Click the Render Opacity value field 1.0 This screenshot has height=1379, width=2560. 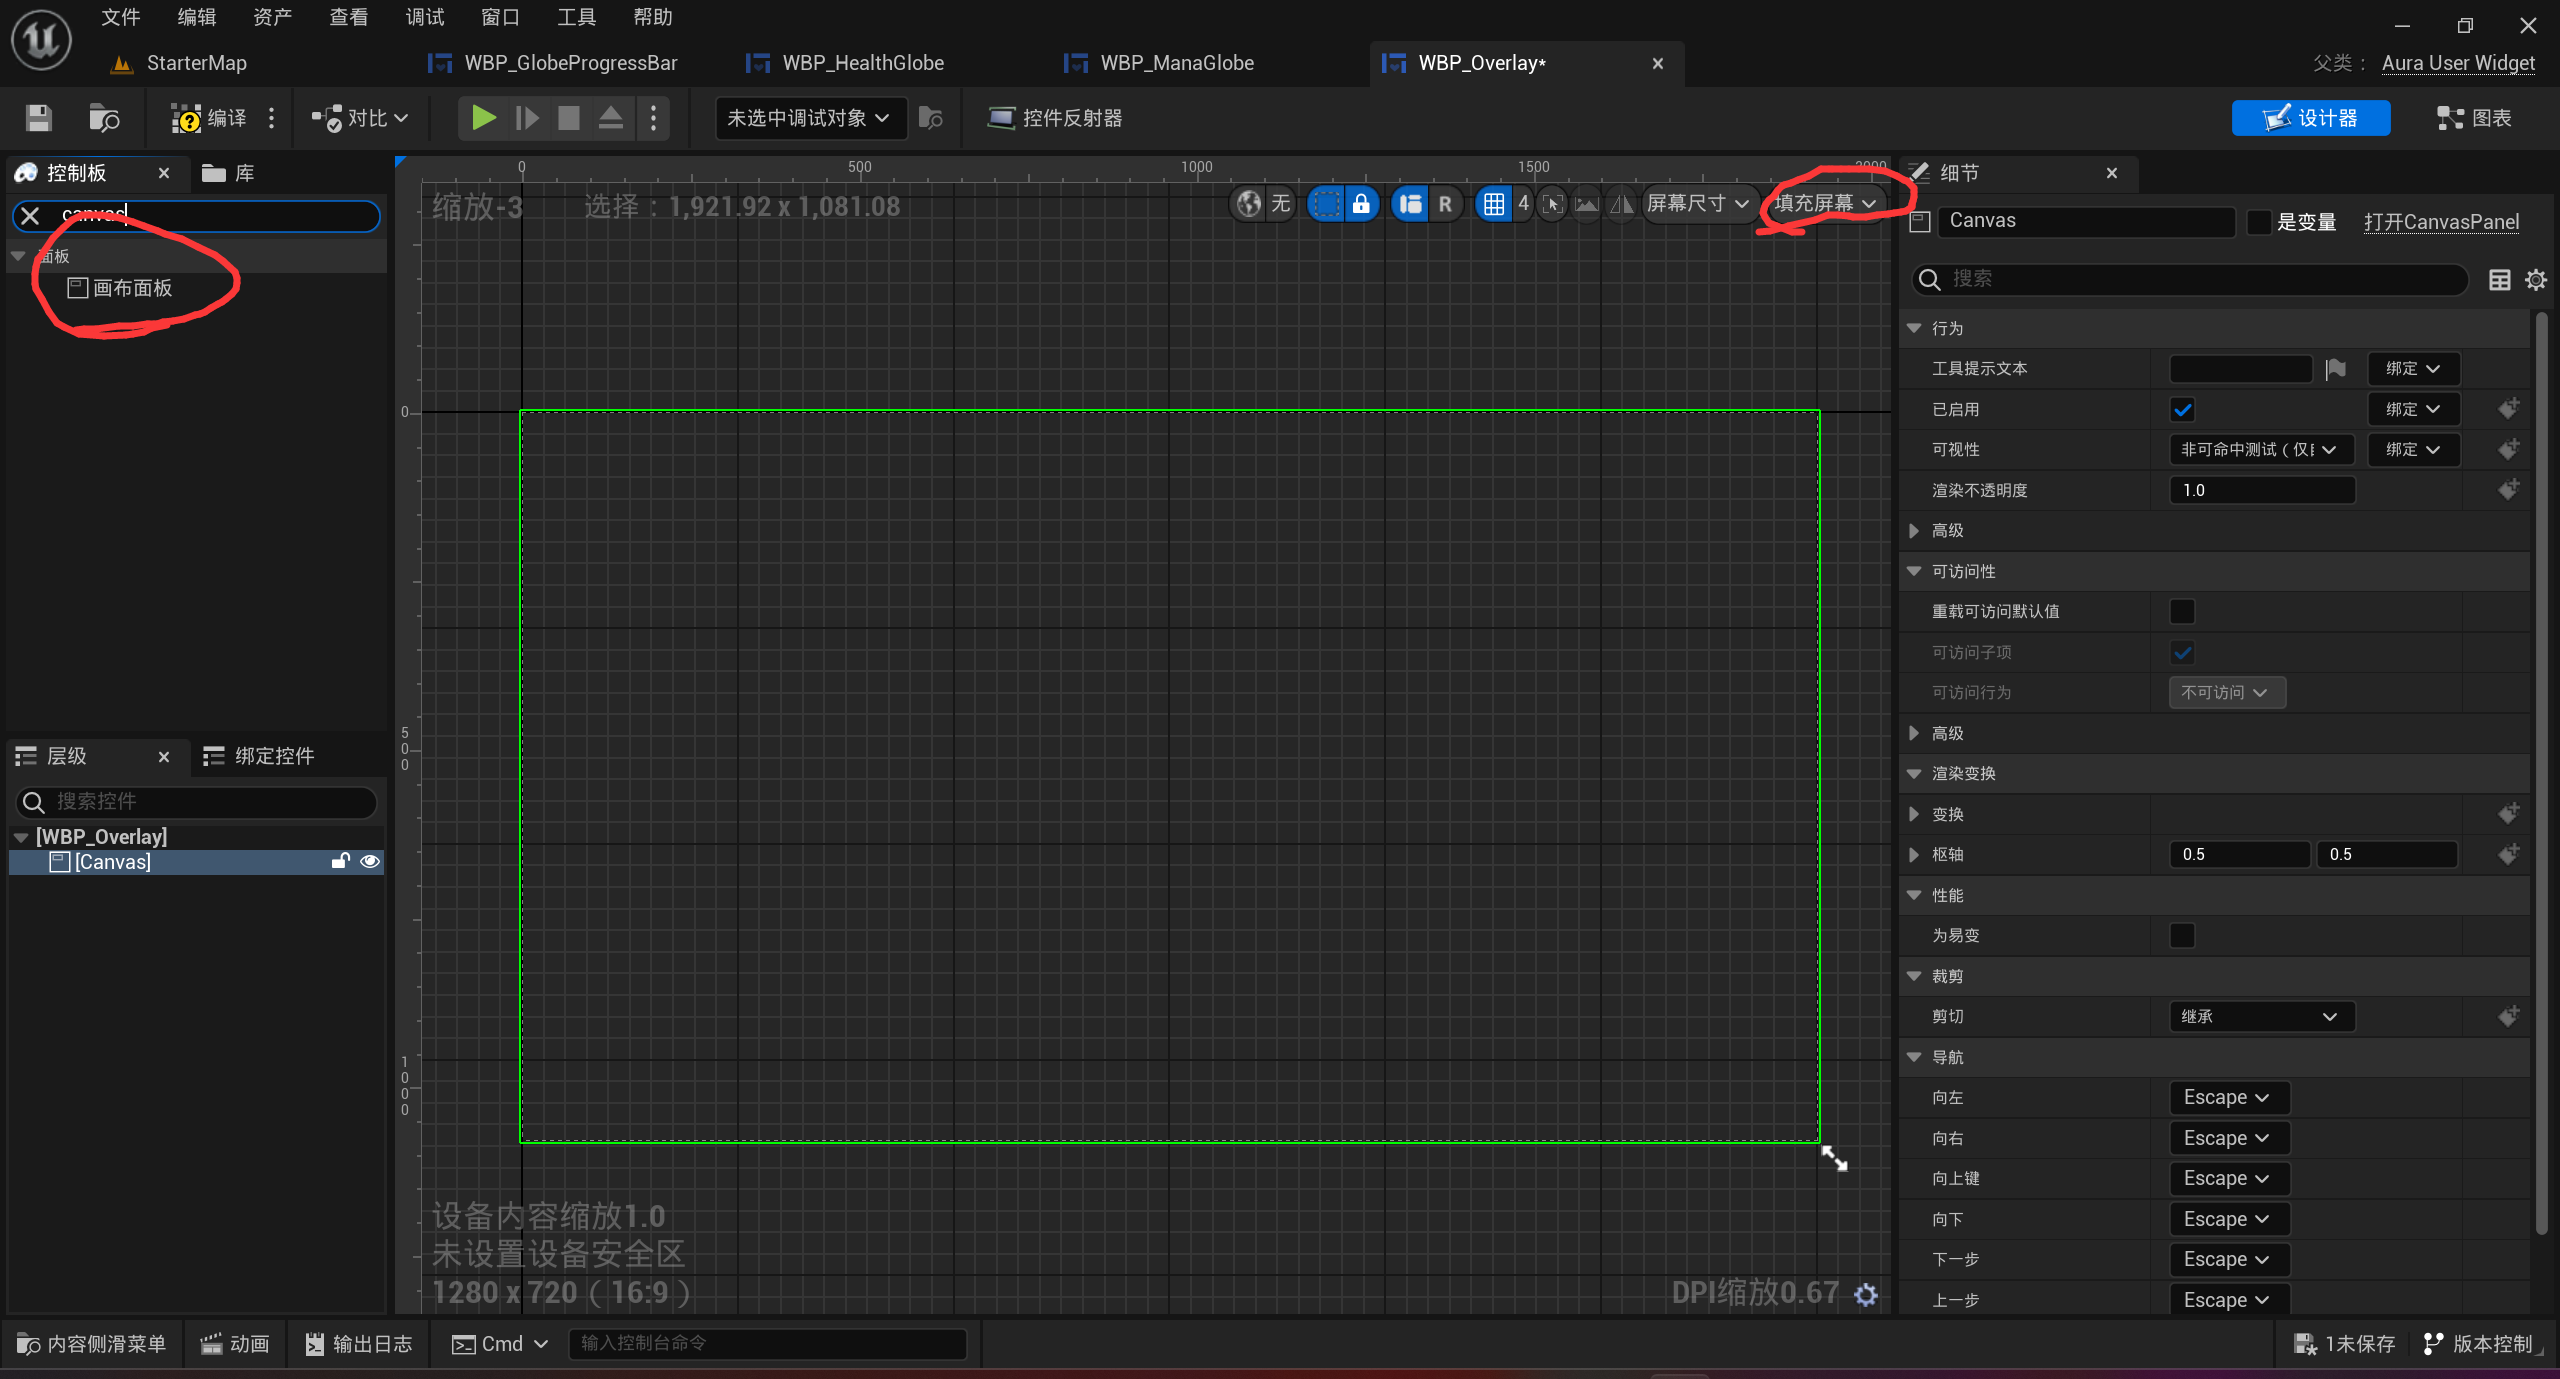pos(2262,490)
